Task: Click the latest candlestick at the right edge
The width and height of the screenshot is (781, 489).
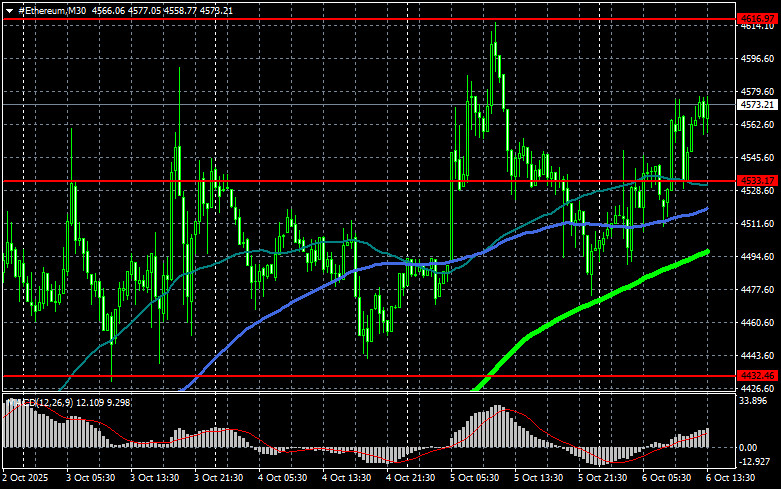Action: 706,108
